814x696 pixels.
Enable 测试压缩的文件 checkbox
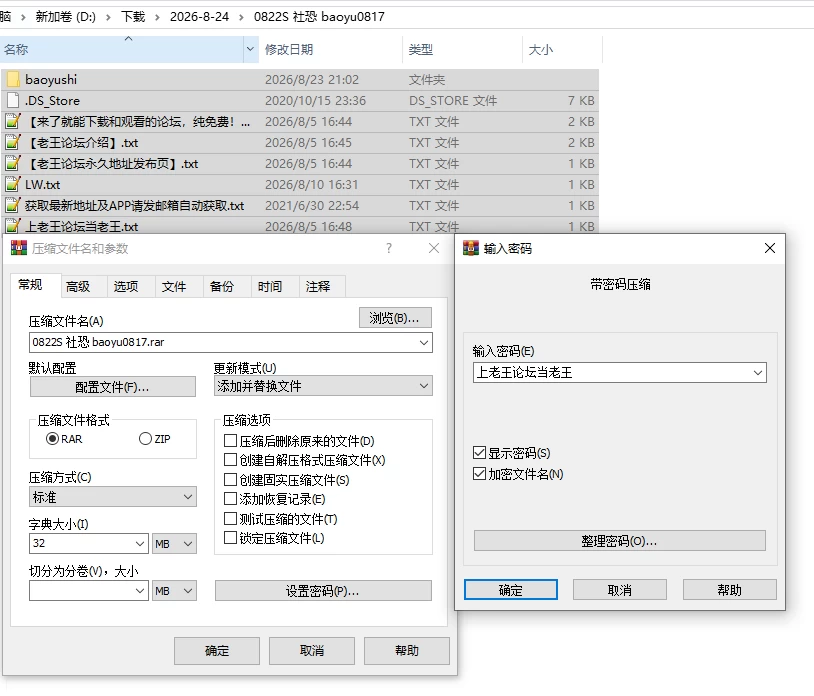230,518
